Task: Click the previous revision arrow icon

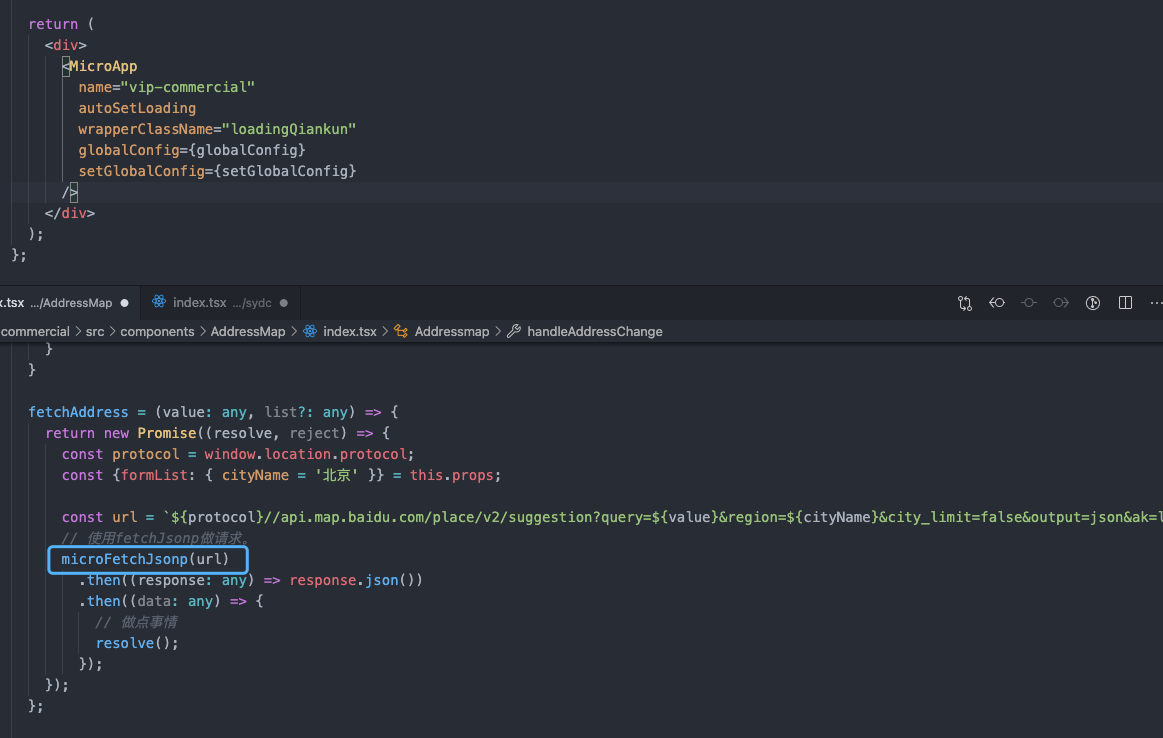Action: [x=997, y=303]
